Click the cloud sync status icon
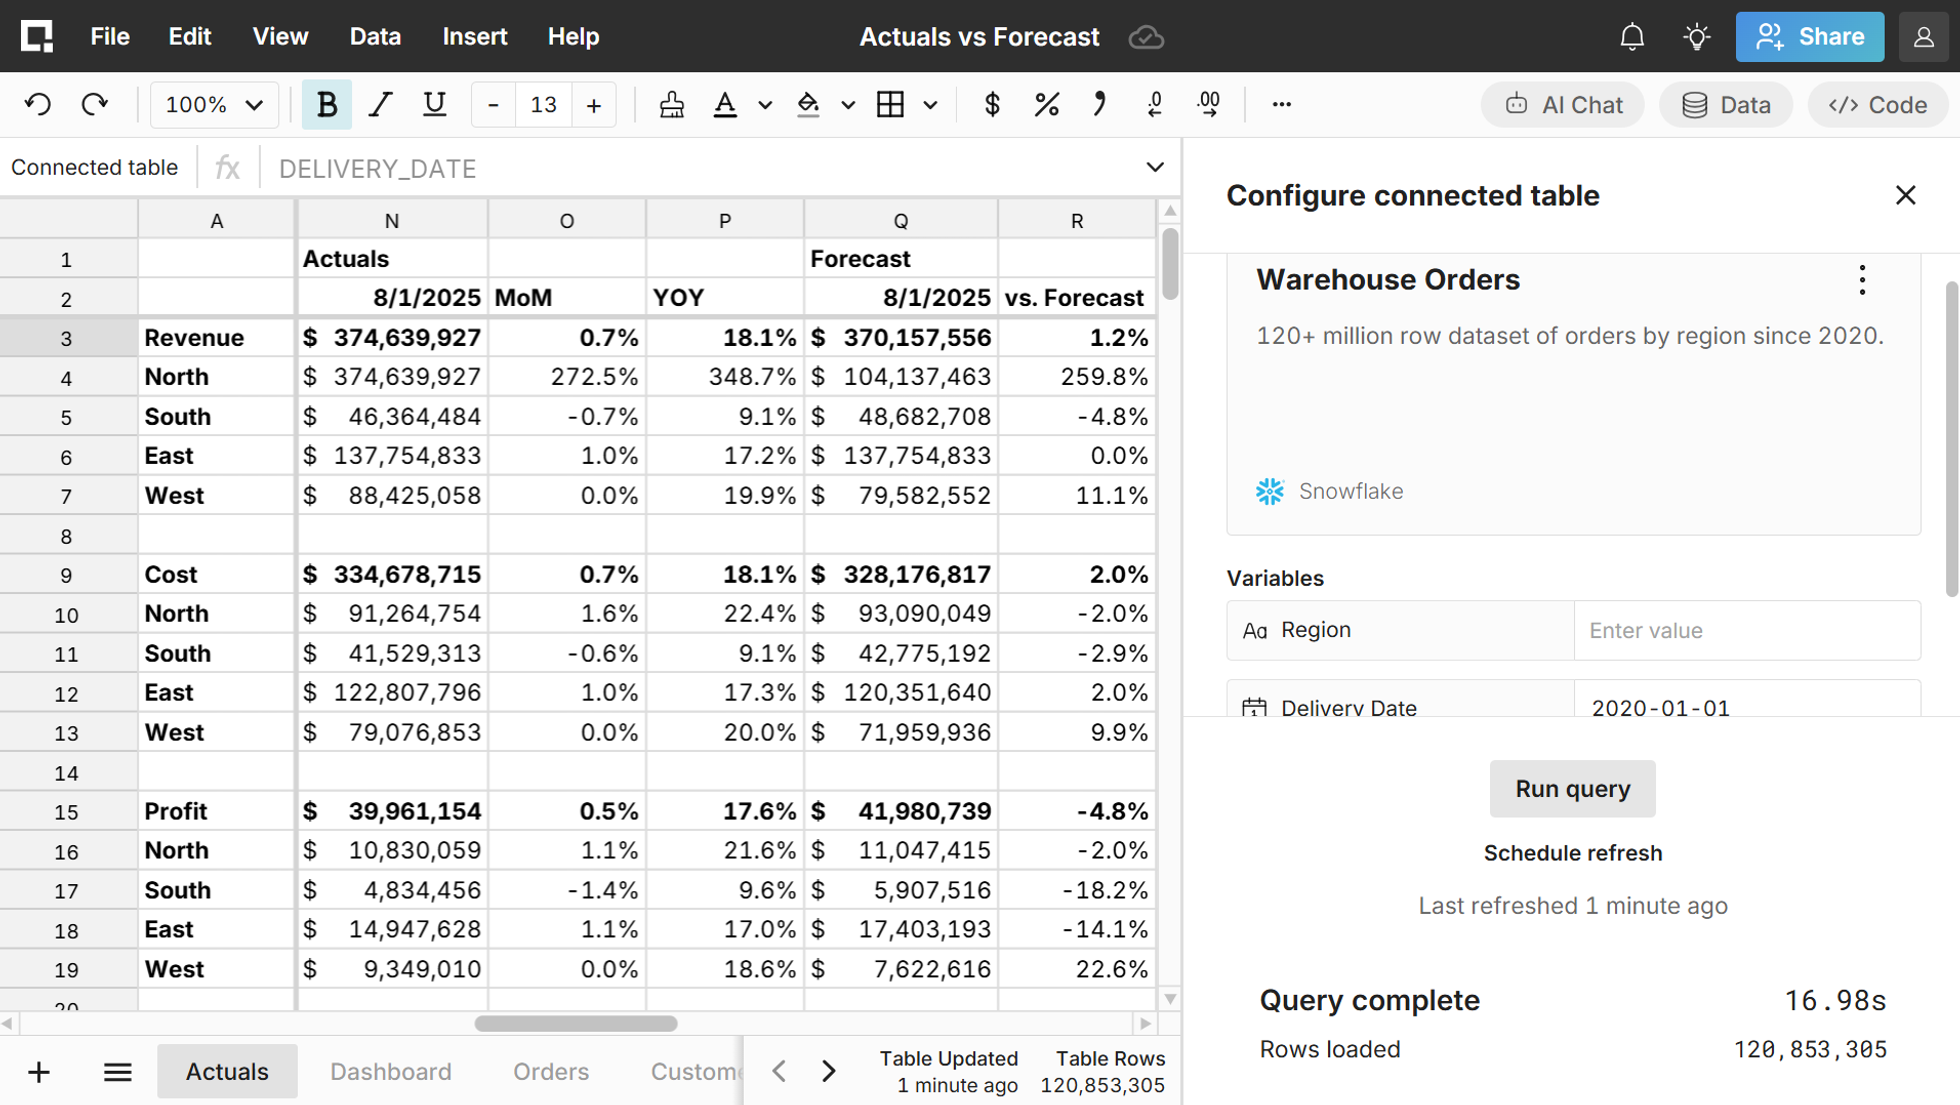This screenshot has width=1960, height=1105. tap(1146, 38)
